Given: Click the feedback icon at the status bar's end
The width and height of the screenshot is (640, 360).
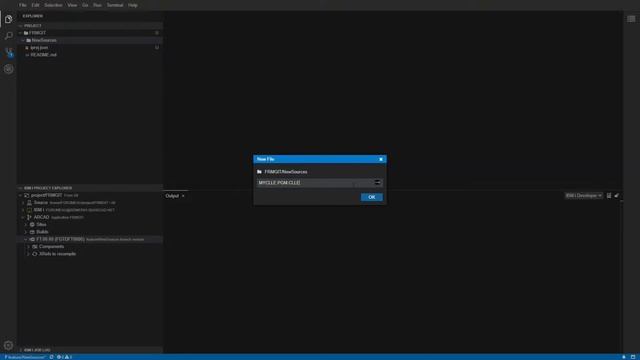Looking at the screenshot, I should tap(633, 357).
